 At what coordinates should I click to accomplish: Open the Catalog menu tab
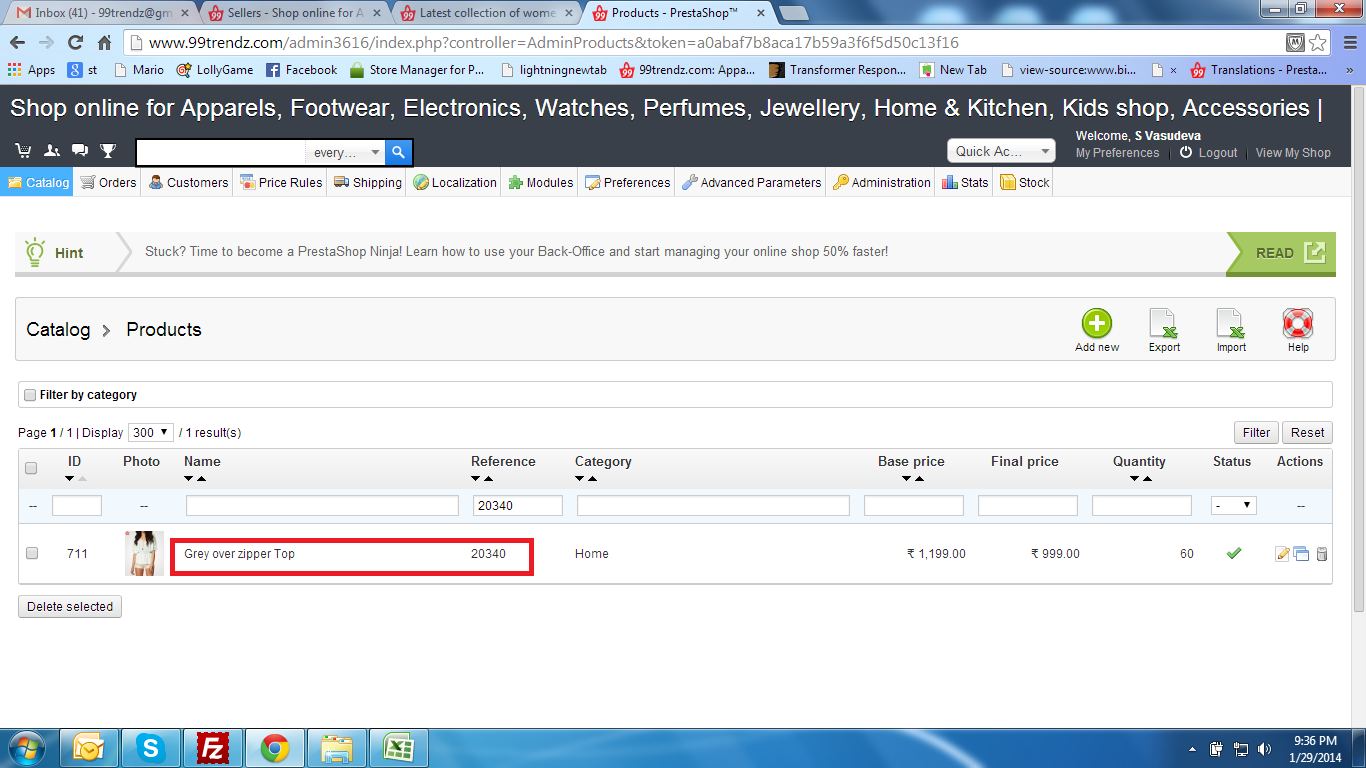[x=38, y=182]
